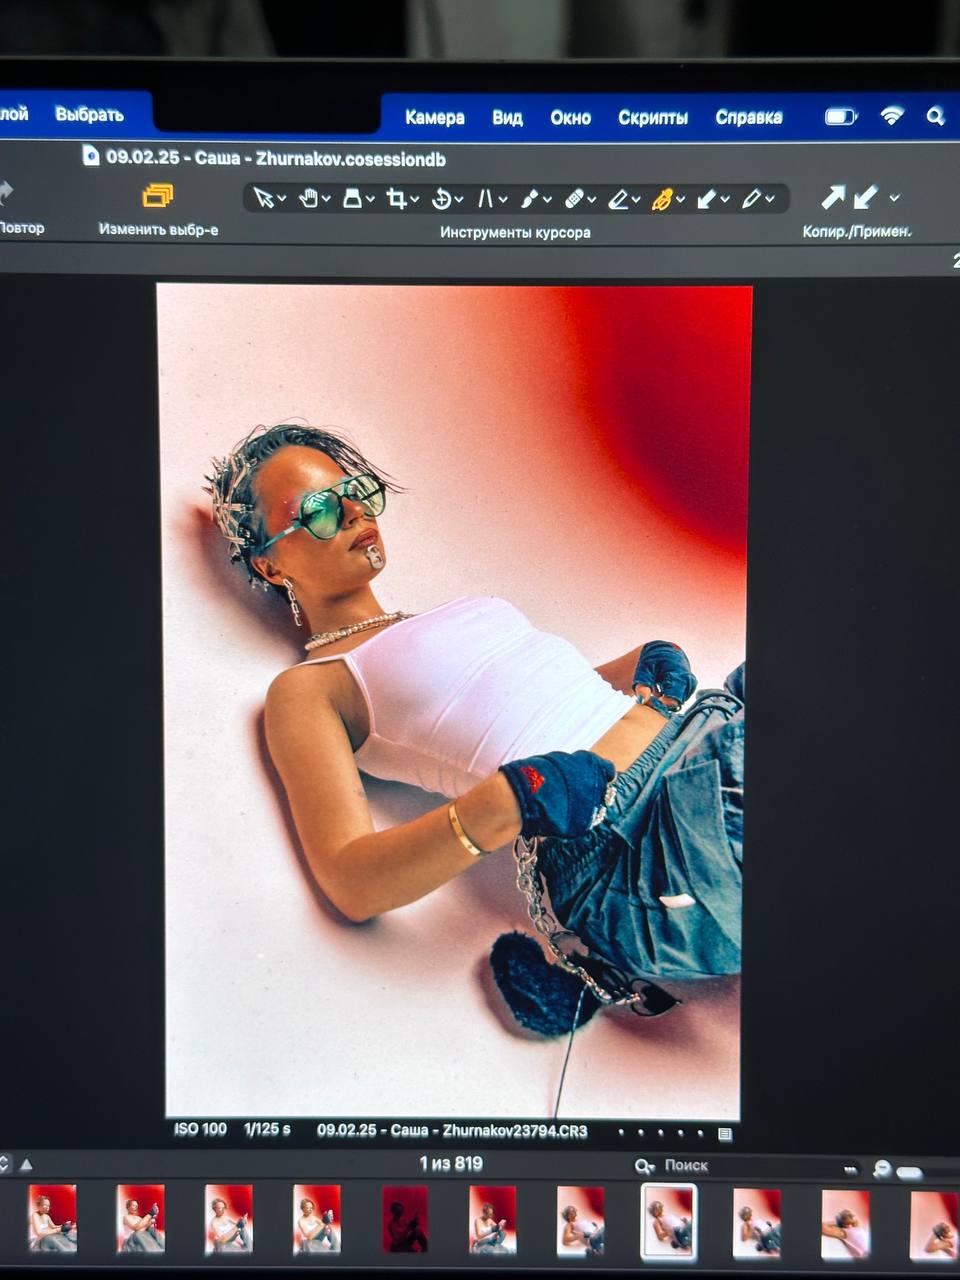This screenshot has height=1280, width=960.
Task: Set one-star rating with first rating dot
Action: point(621,1133)
